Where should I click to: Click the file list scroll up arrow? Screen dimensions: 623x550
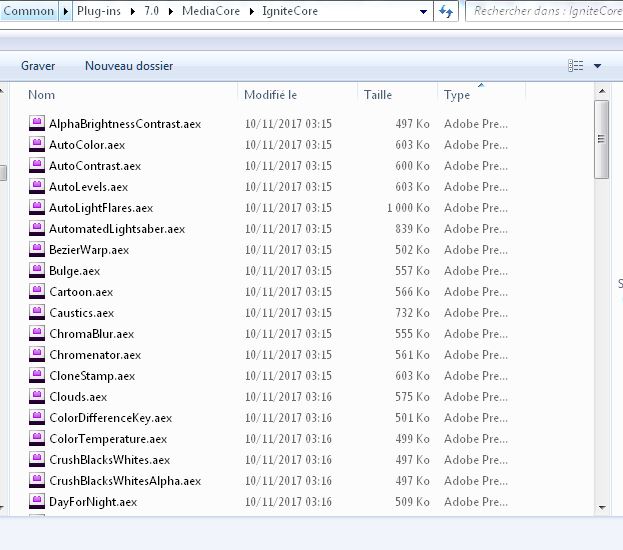(602, 91)
